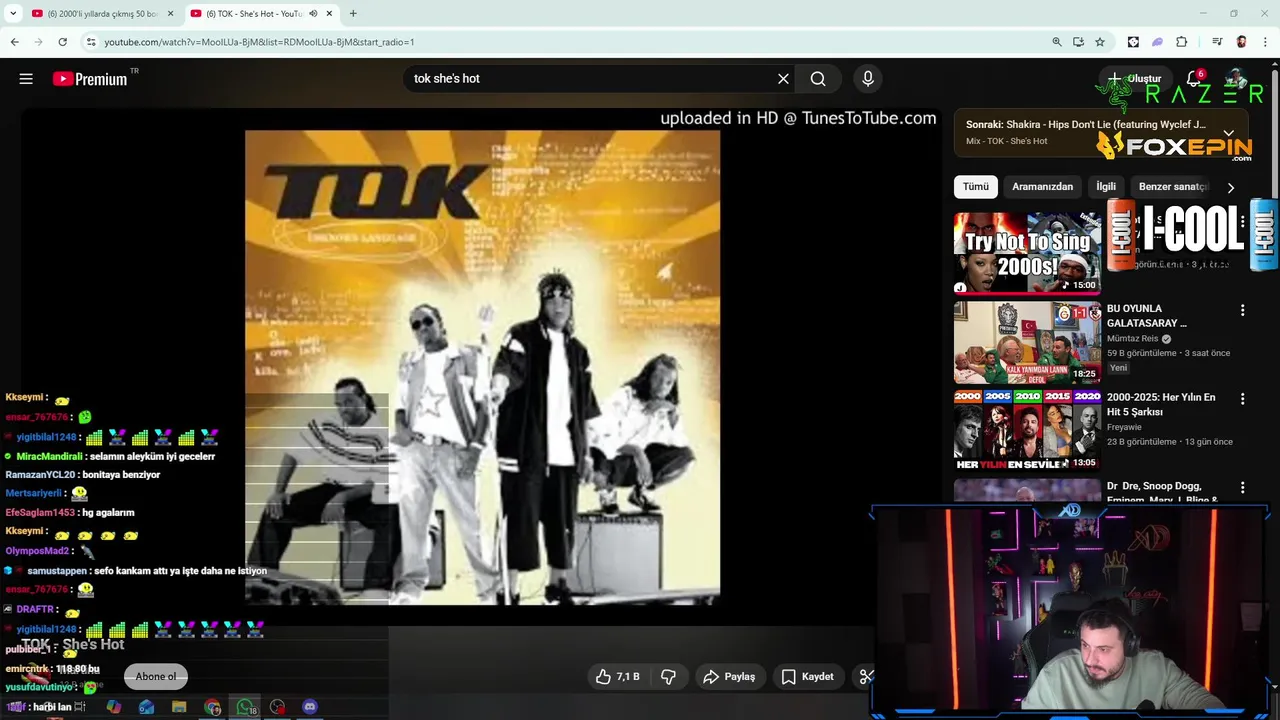Open Try Not To Sing 2000s thumbnail
Viewport: 1280px width, 720px height.
(1027, 253)
